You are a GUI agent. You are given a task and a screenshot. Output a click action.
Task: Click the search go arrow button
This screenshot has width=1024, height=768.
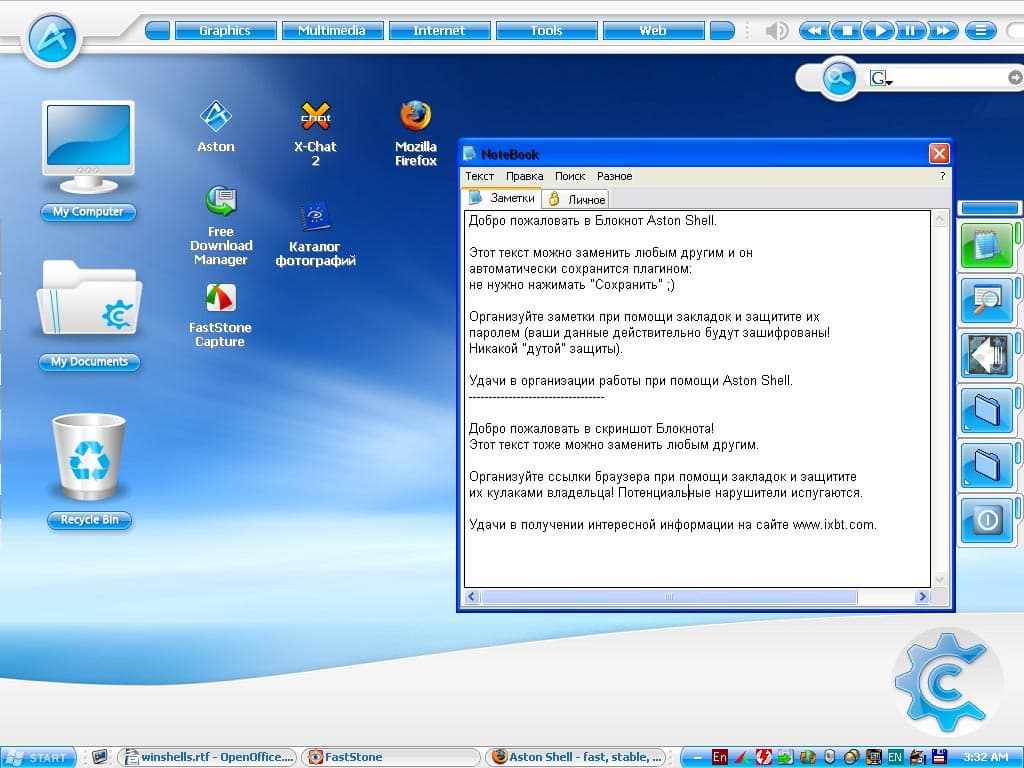coord(1015,78)
